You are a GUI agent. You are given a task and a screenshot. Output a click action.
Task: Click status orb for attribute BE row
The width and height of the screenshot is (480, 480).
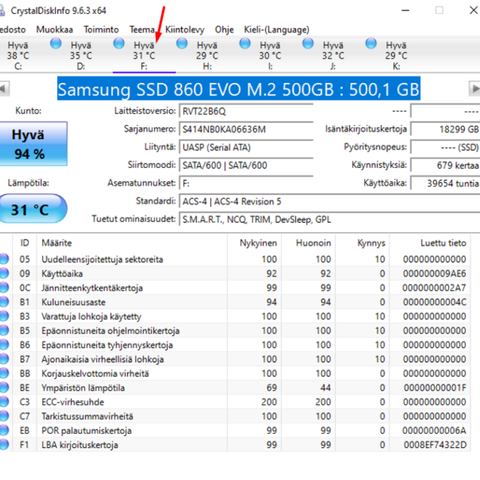coord(4,388)
